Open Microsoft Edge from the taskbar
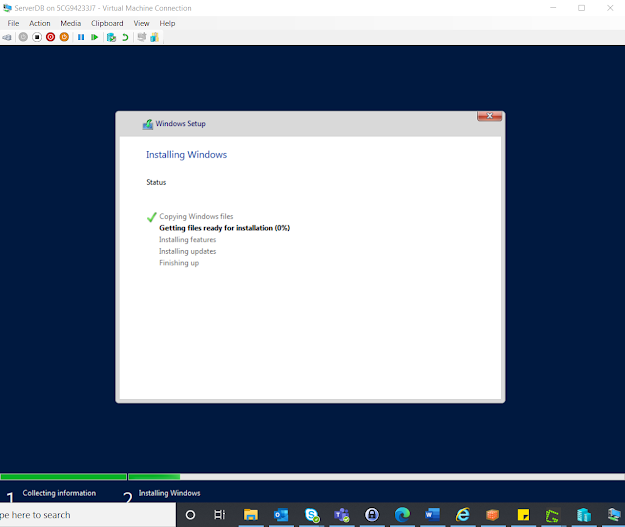The height and width of the screenshot is (527, 625). (x=402, y=515)
